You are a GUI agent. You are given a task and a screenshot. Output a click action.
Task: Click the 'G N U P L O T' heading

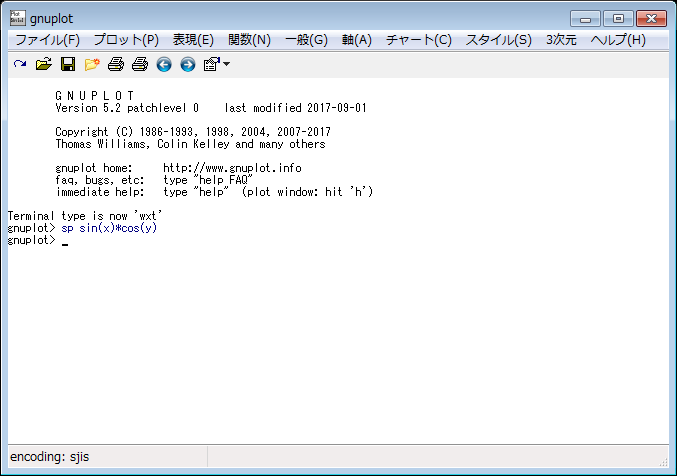point(94,95)
